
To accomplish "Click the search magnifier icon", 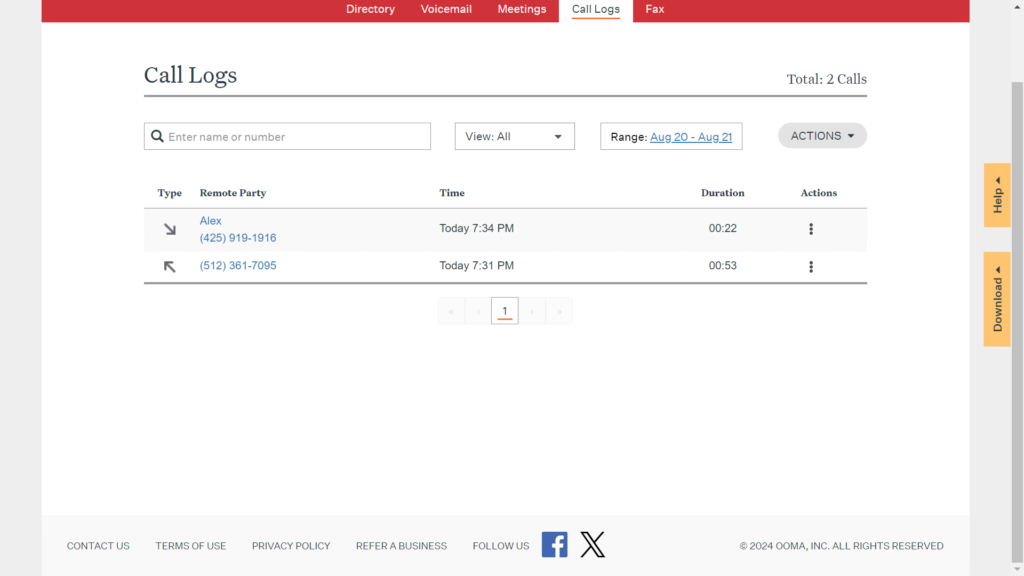I will (x=157, y=137).
